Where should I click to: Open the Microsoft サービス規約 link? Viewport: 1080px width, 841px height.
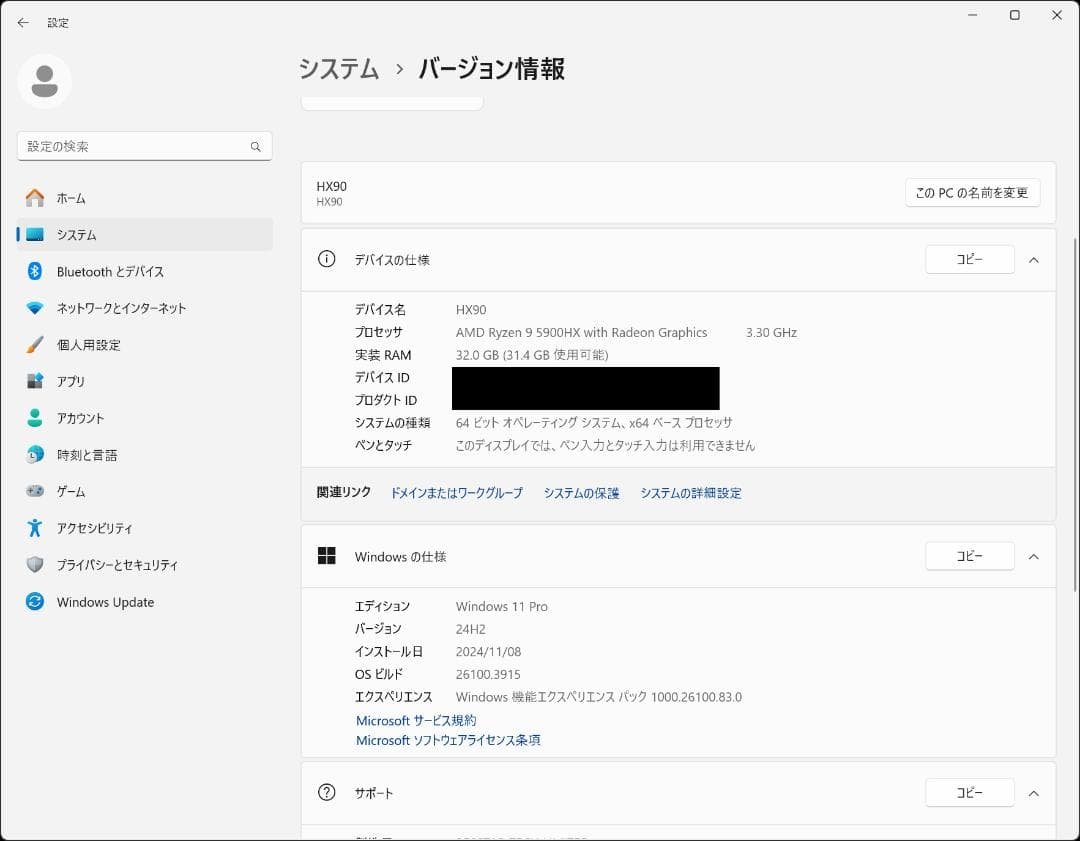pos(415,720)
